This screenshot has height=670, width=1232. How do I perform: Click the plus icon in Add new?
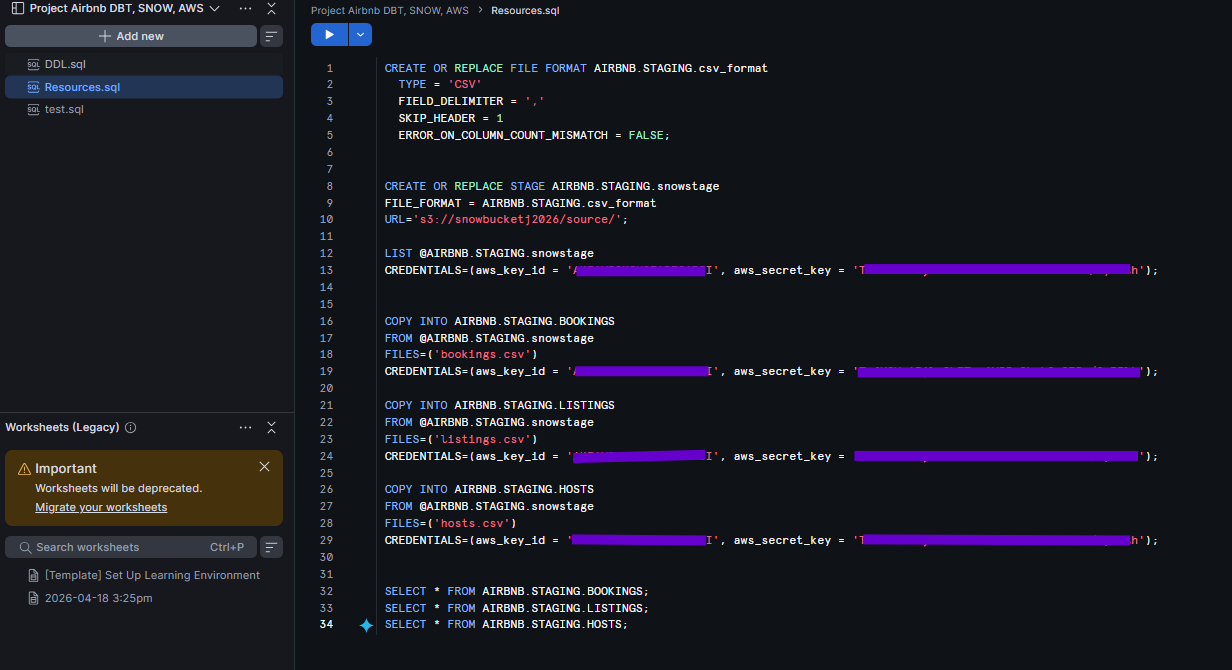point(105,36)
